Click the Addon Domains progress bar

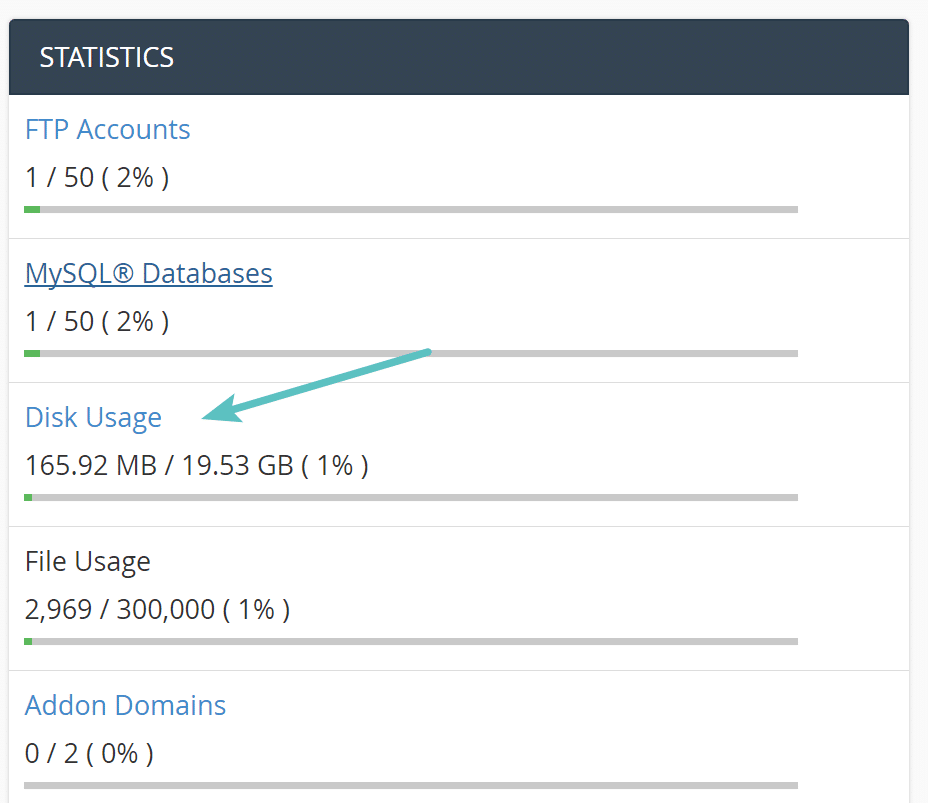pos(410,785)
